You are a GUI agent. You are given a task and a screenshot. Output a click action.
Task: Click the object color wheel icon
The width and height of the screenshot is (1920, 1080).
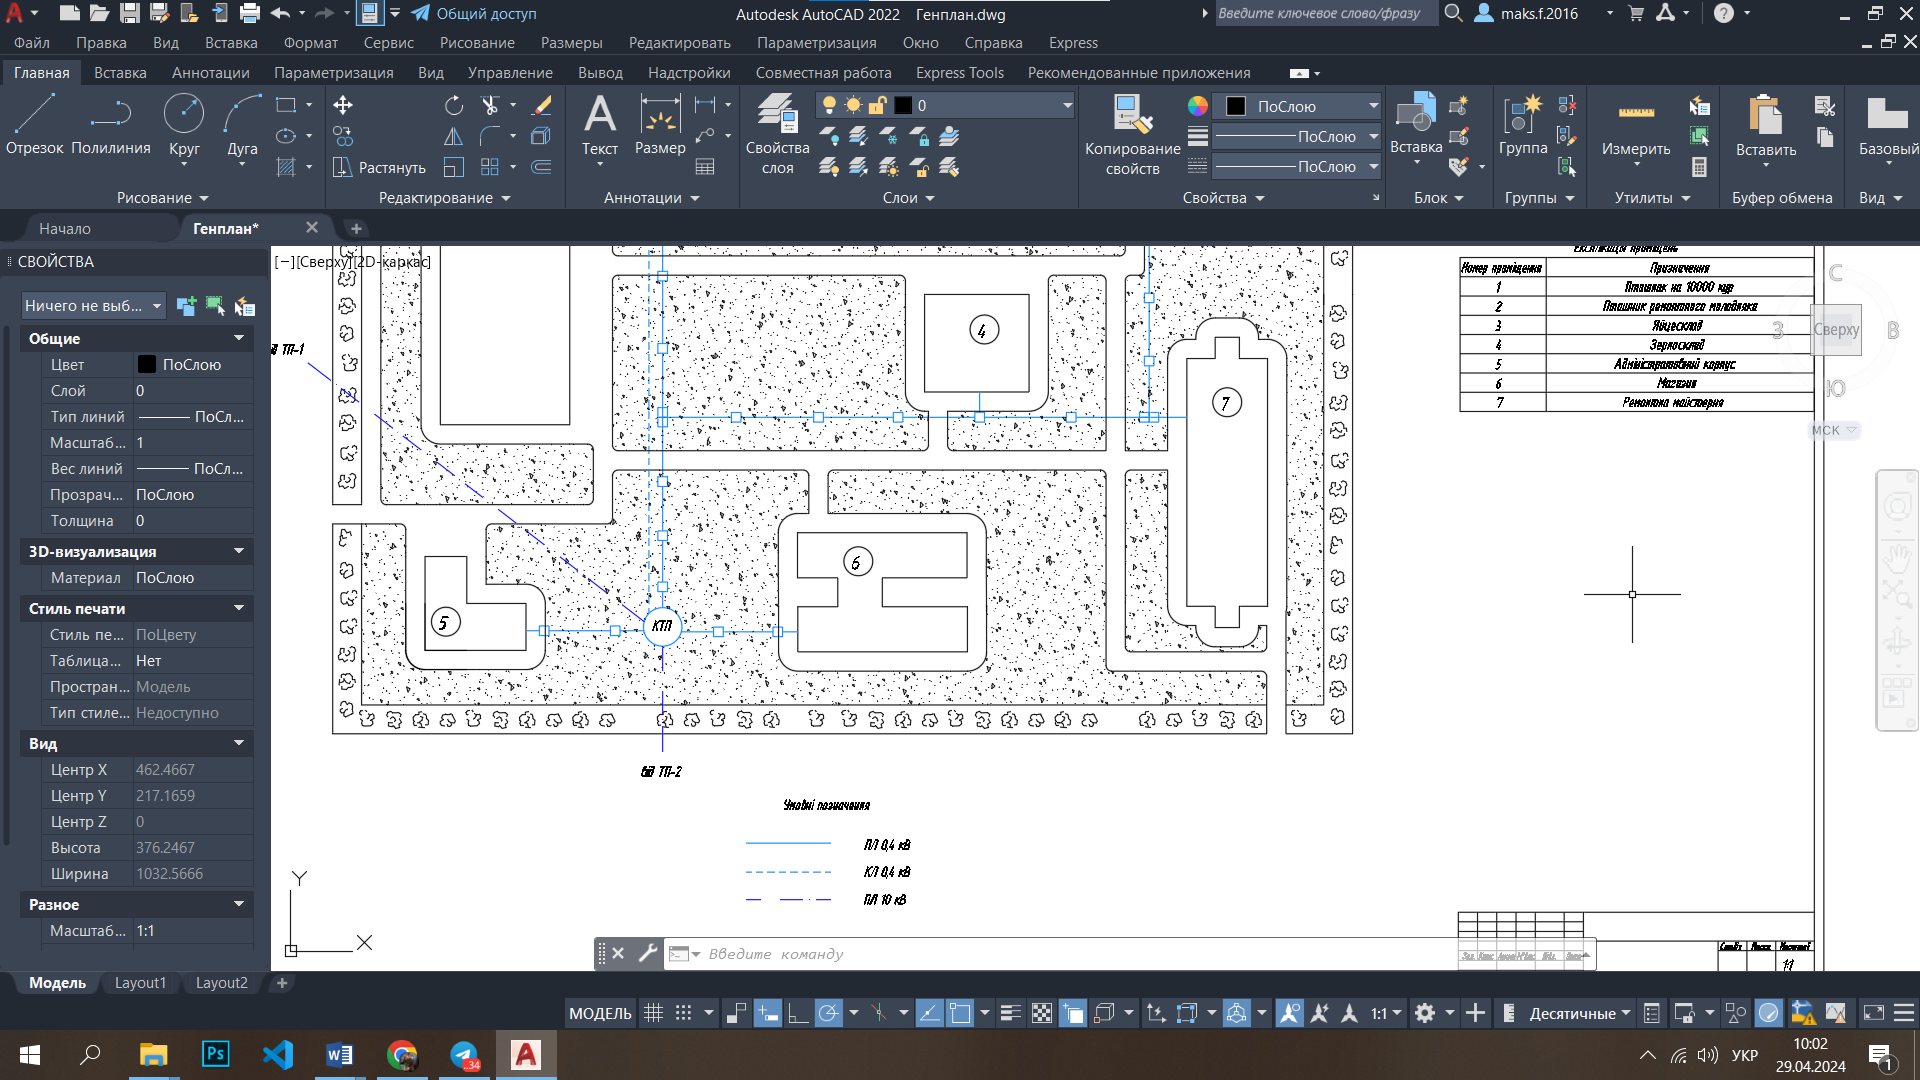(x=1198, y=106)
